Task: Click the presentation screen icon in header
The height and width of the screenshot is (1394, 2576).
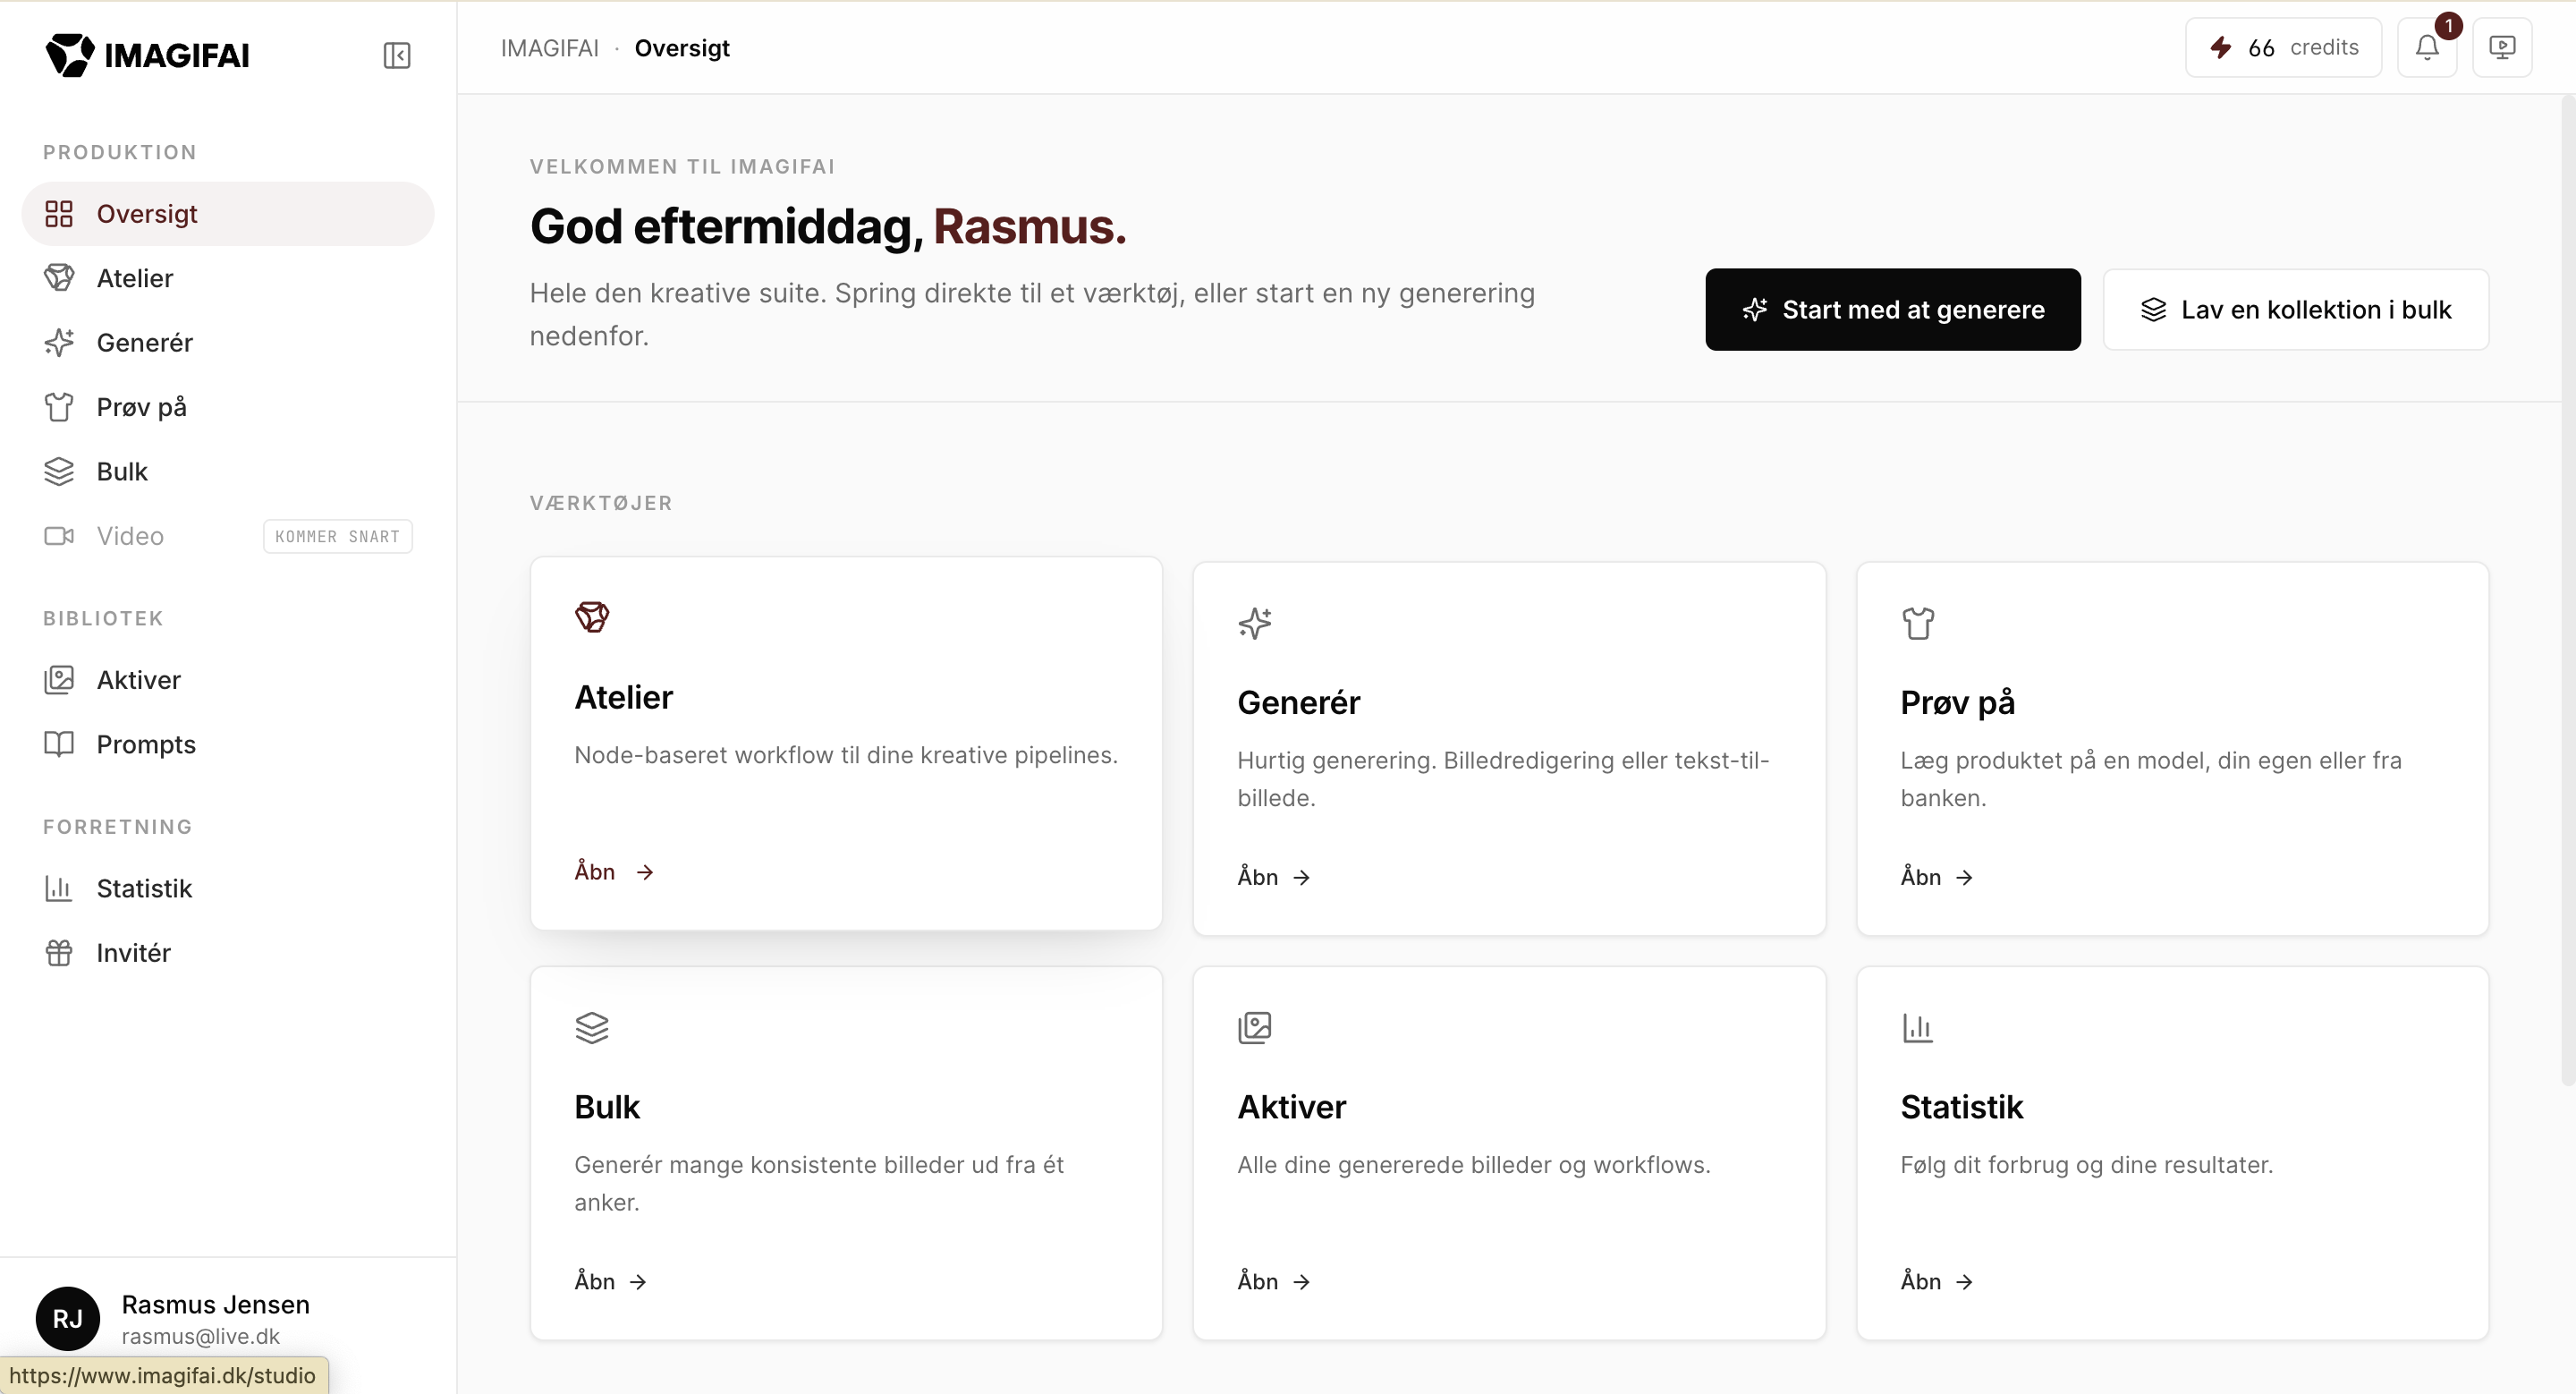Action: [2502, 47]
